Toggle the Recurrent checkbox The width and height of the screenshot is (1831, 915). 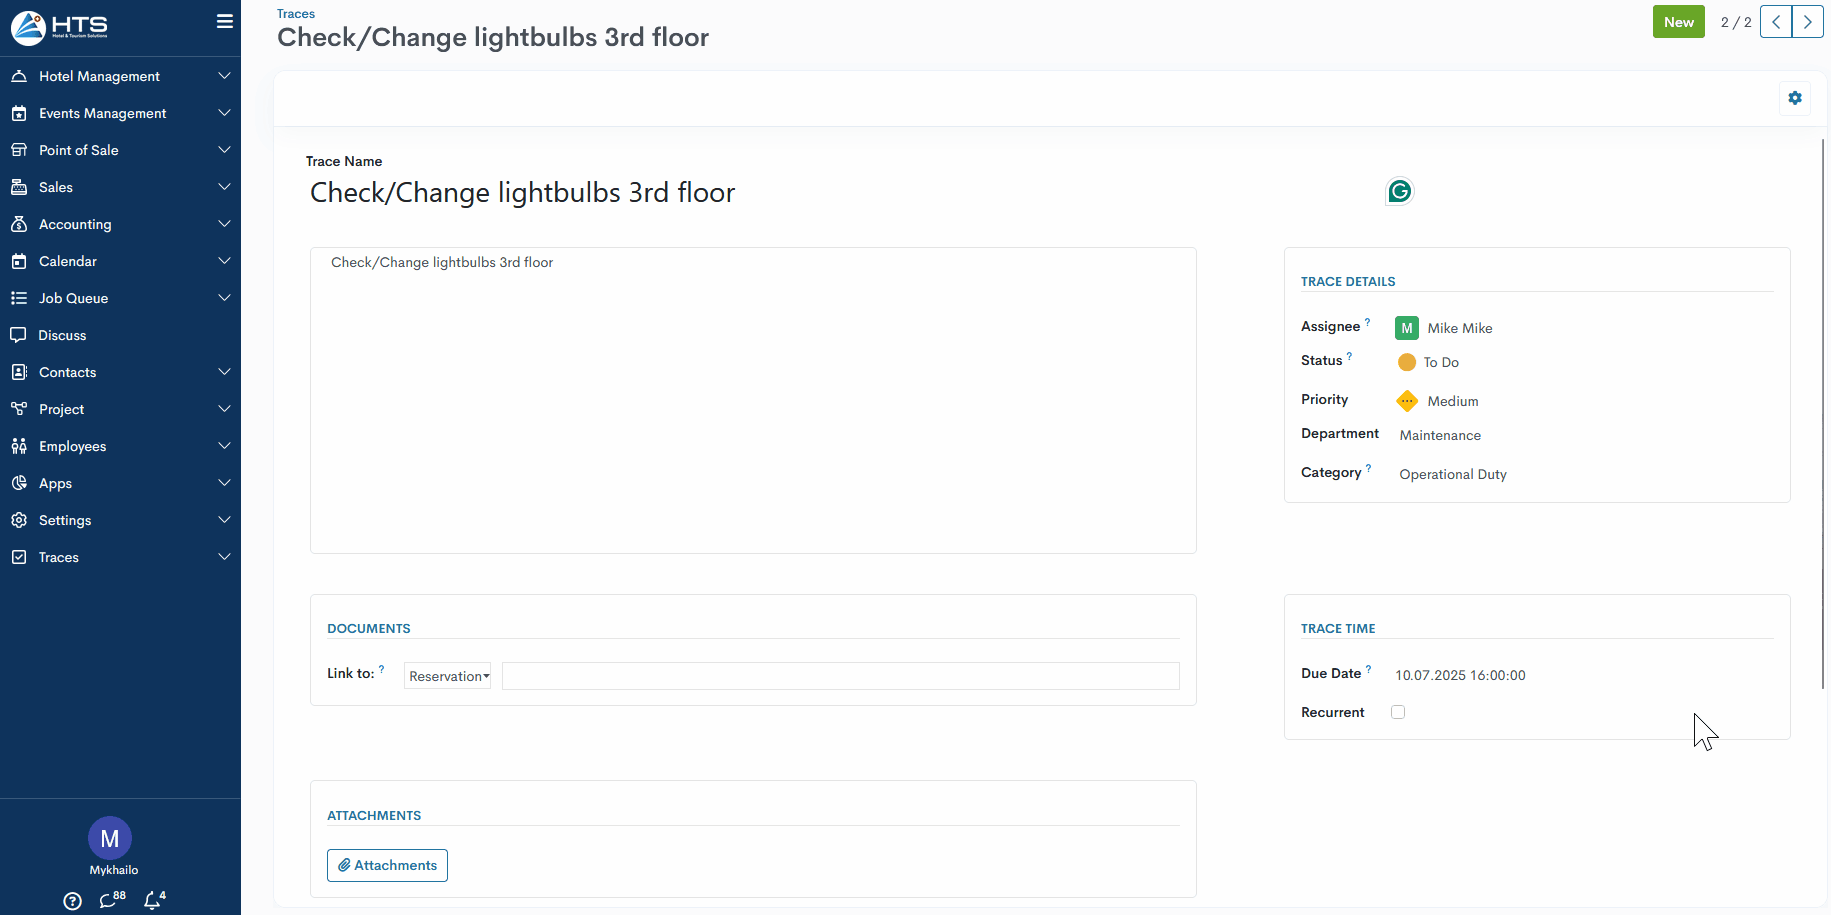[x=1398, y=712]
